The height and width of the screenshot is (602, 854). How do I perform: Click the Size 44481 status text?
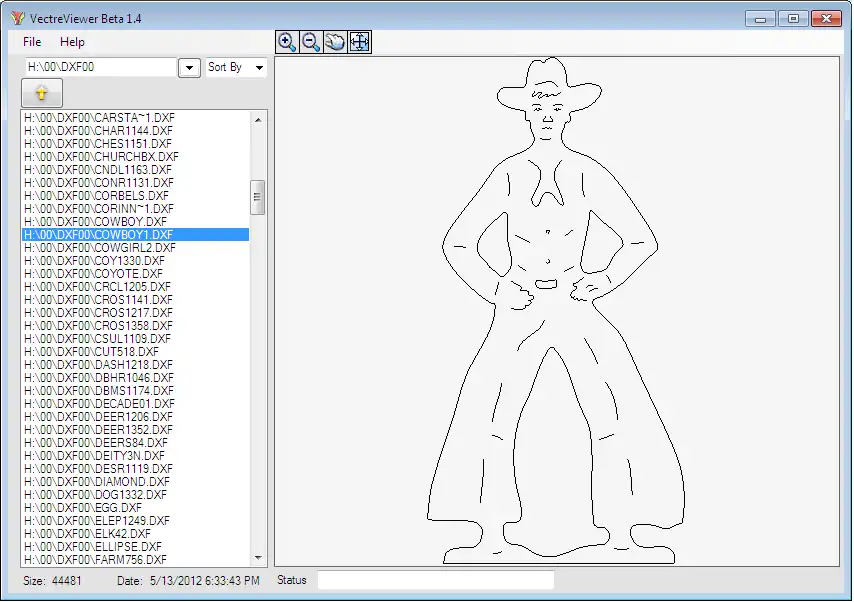[x=52, y=581]
